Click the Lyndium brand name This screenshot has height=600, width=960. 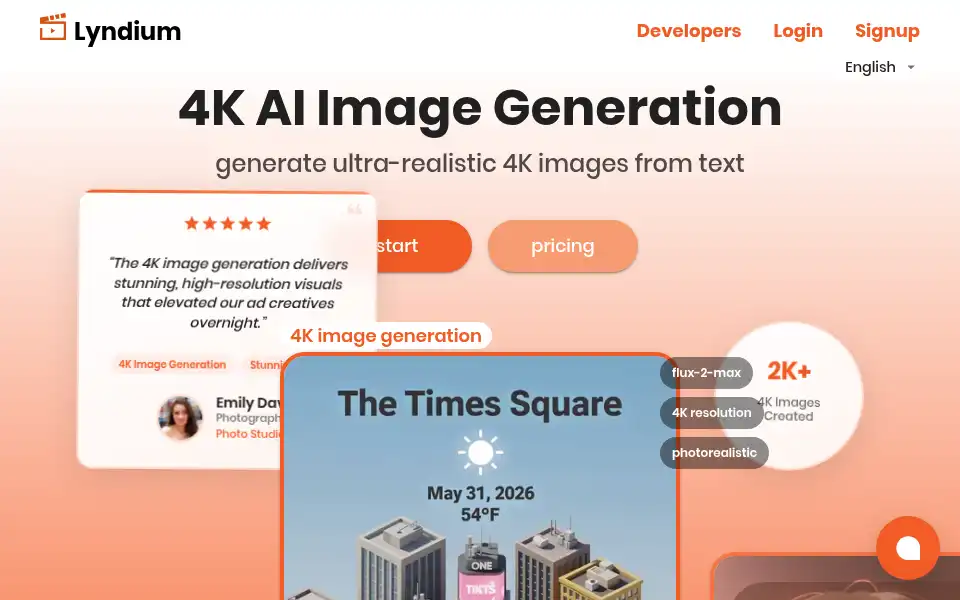(x=127, y=31)
